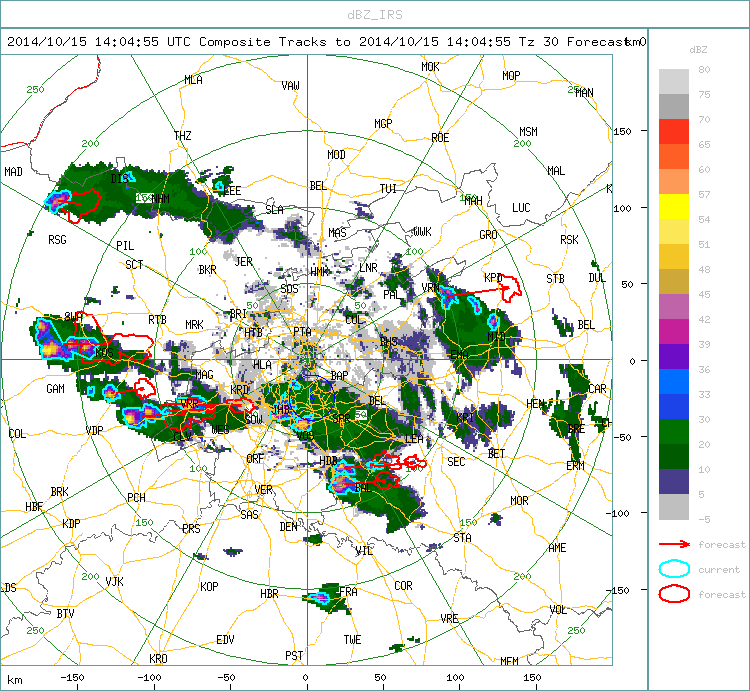
Task: Click the RSG station label
Action: pyautogui.click(x=57, y=240)
